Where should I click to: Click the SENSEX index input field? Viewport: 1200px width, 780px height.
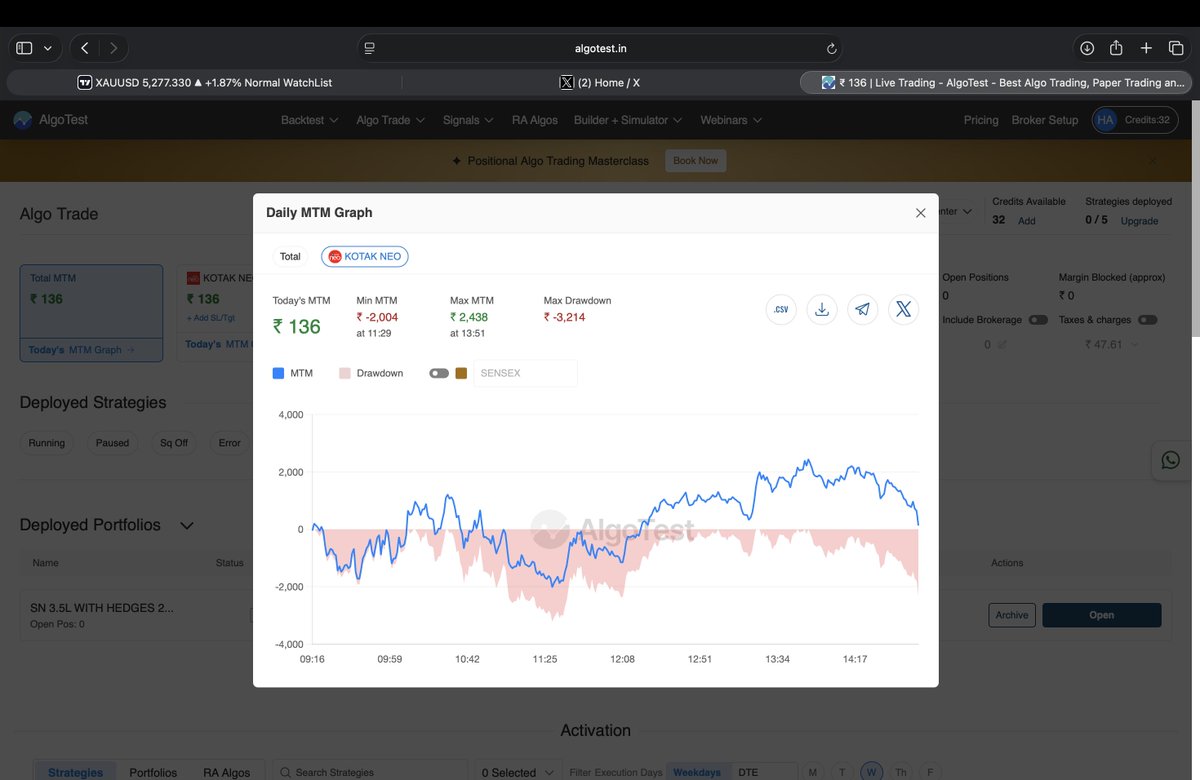[x=525, y=373]
